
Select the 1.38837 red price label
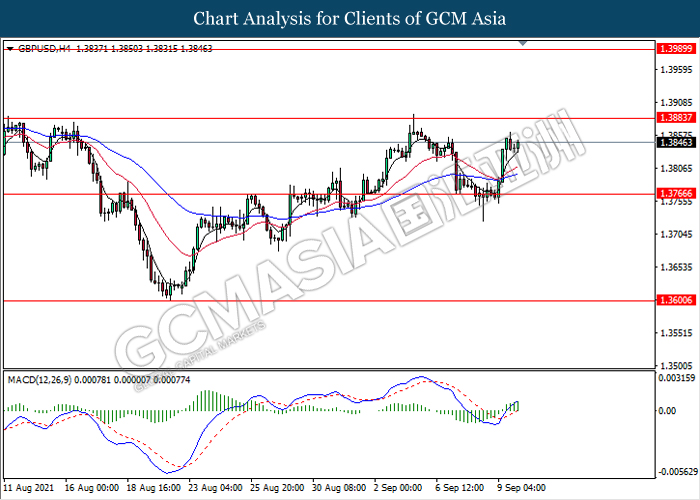[x=677, y=117]
